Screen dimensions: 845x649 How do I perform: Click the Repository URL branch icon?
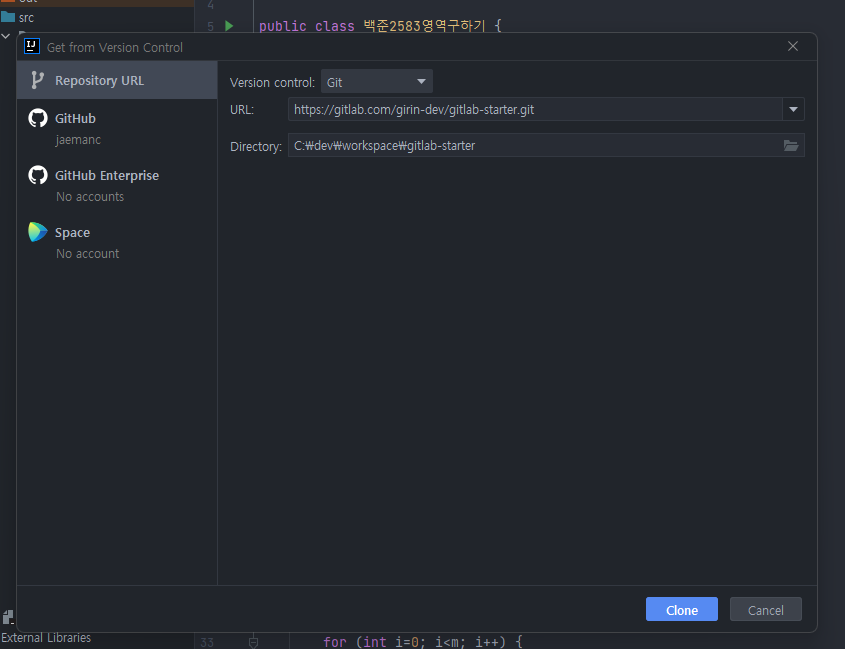pyautogui.click(x=37, y=80)
